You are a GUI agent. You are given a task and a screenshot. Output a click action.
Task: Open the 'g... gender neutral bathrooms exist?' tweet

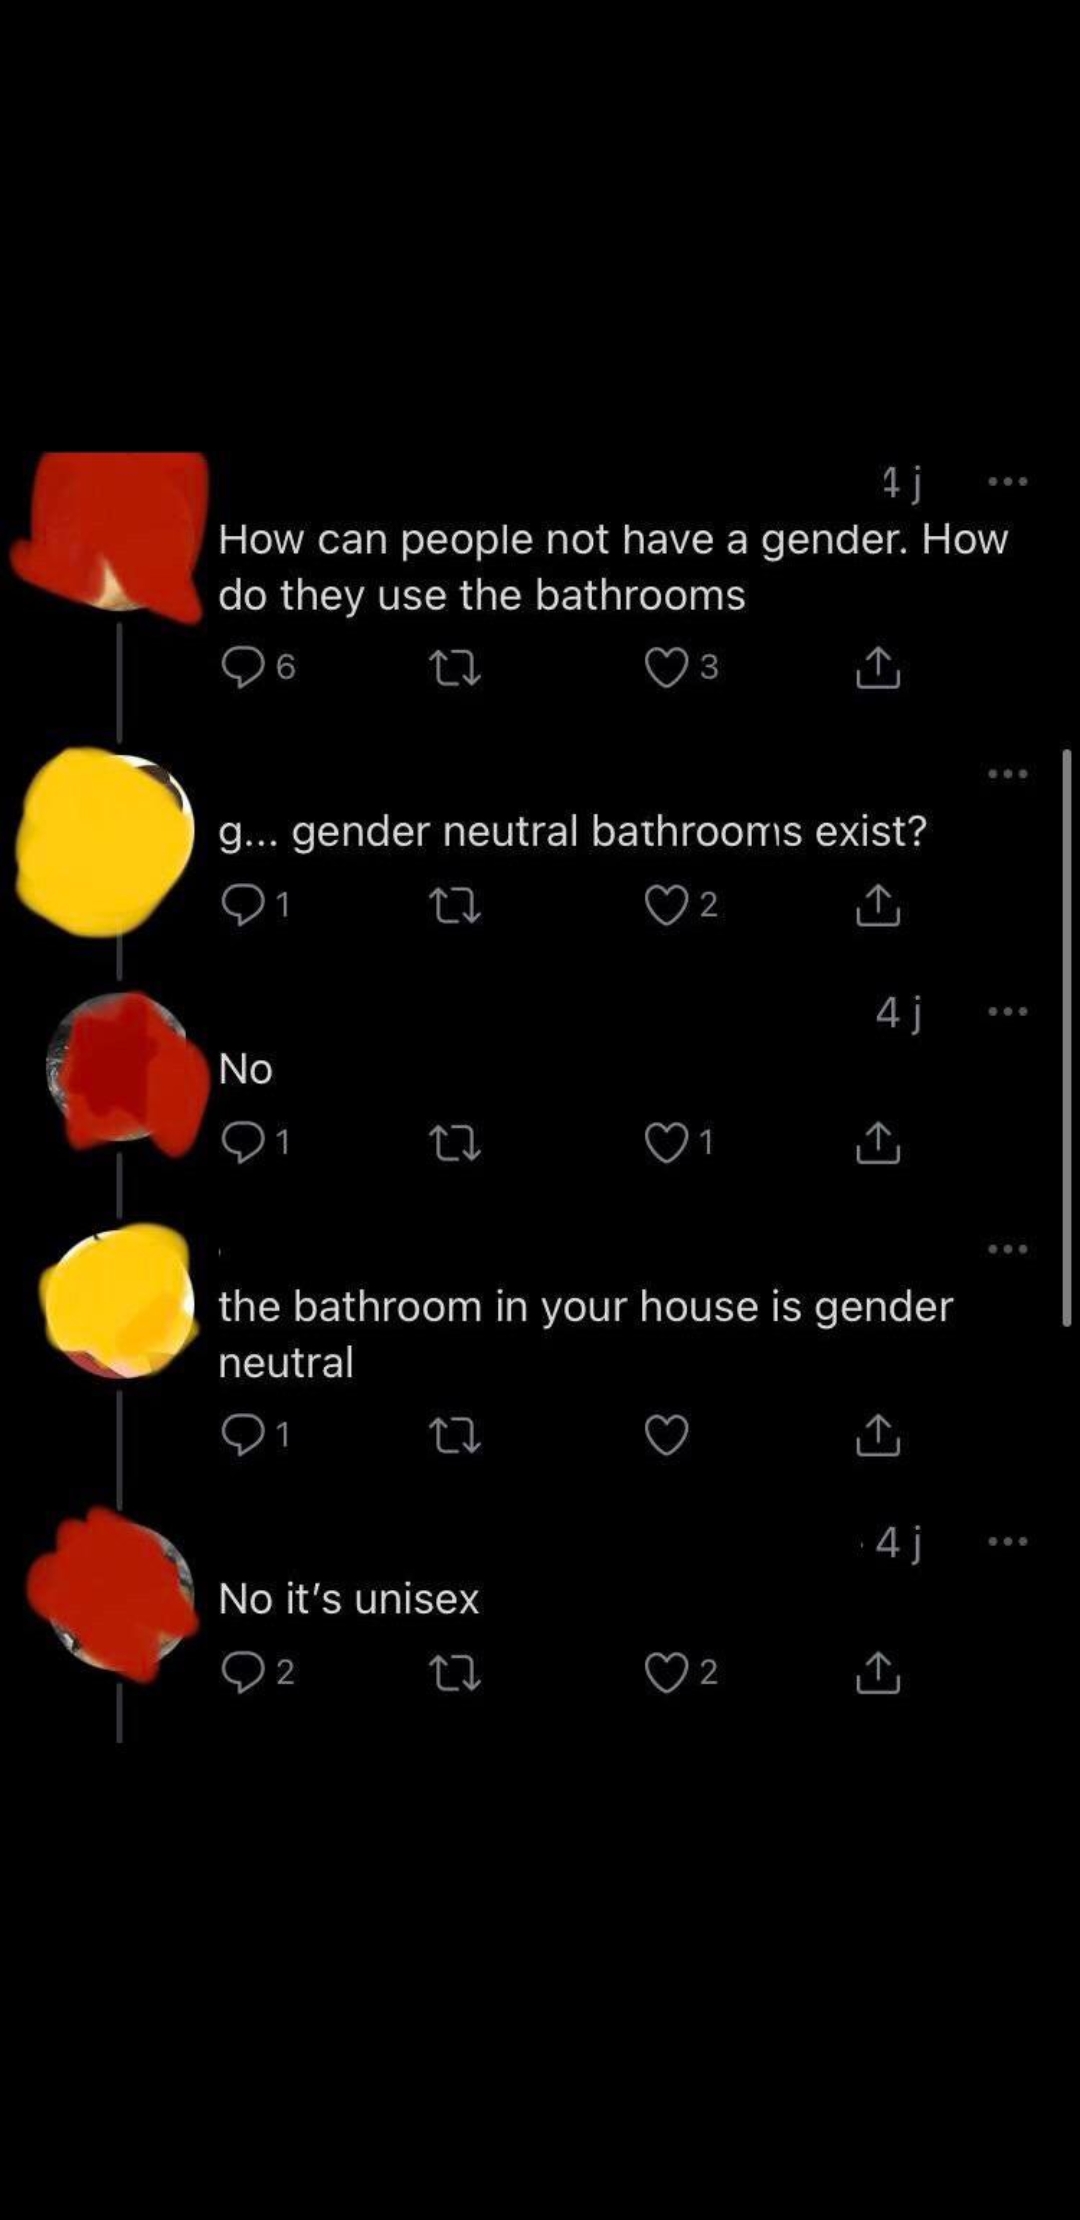(x=573, y=832)
